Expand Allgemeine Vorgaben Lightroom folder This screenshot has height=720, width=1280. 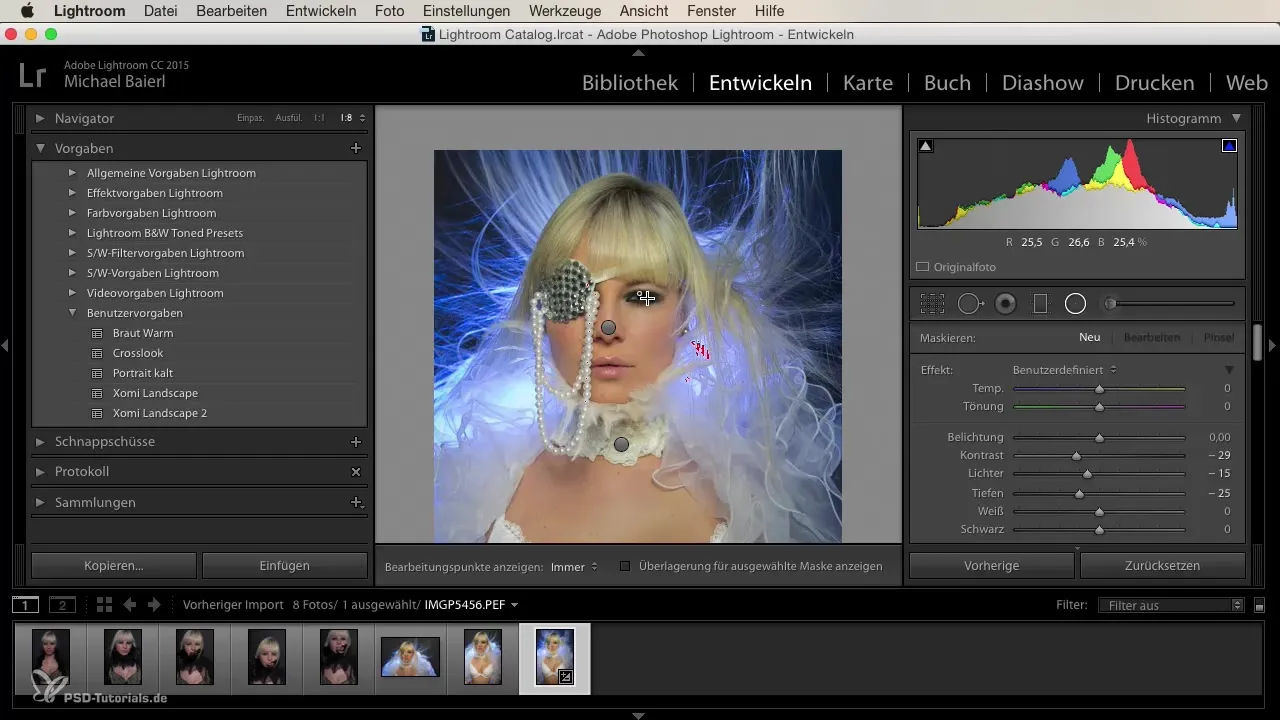click(x=72, y=173)
